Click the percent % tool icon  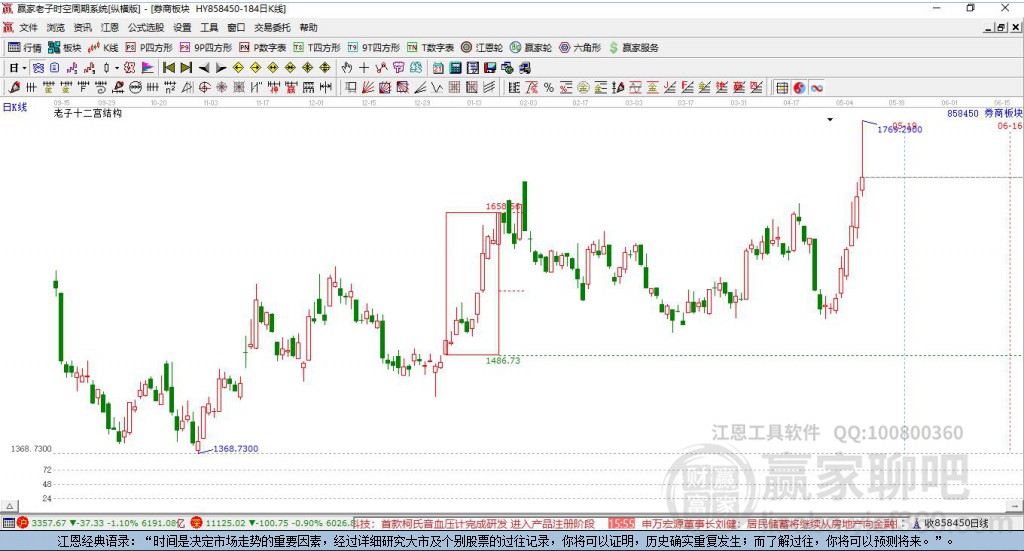(x=549, y=87)
